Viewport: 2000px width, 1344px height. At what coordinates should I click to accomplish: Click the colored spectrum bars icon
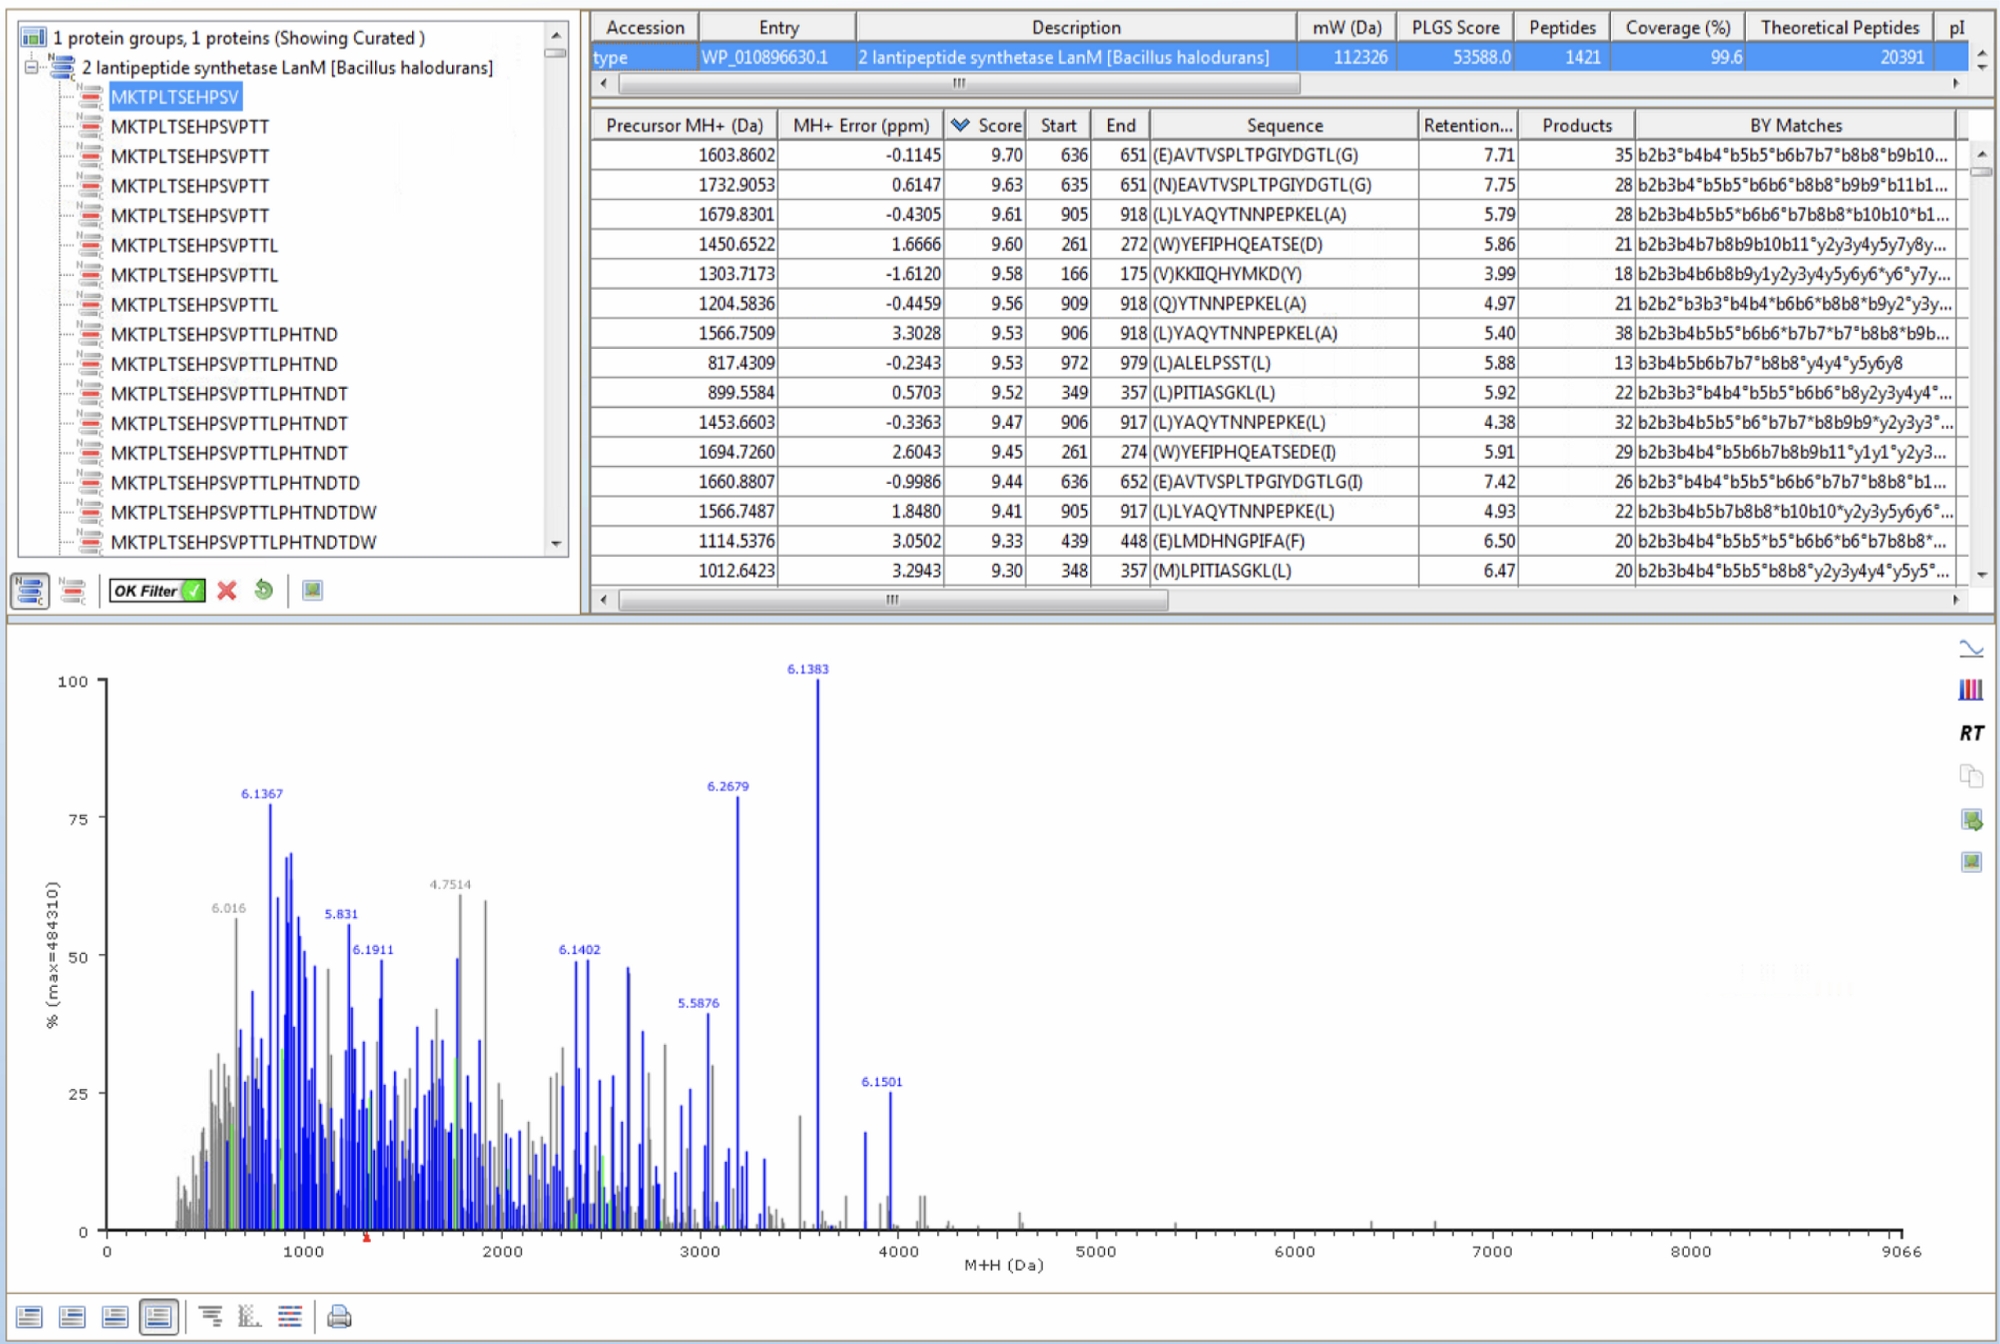click(x=1970, y=690)
